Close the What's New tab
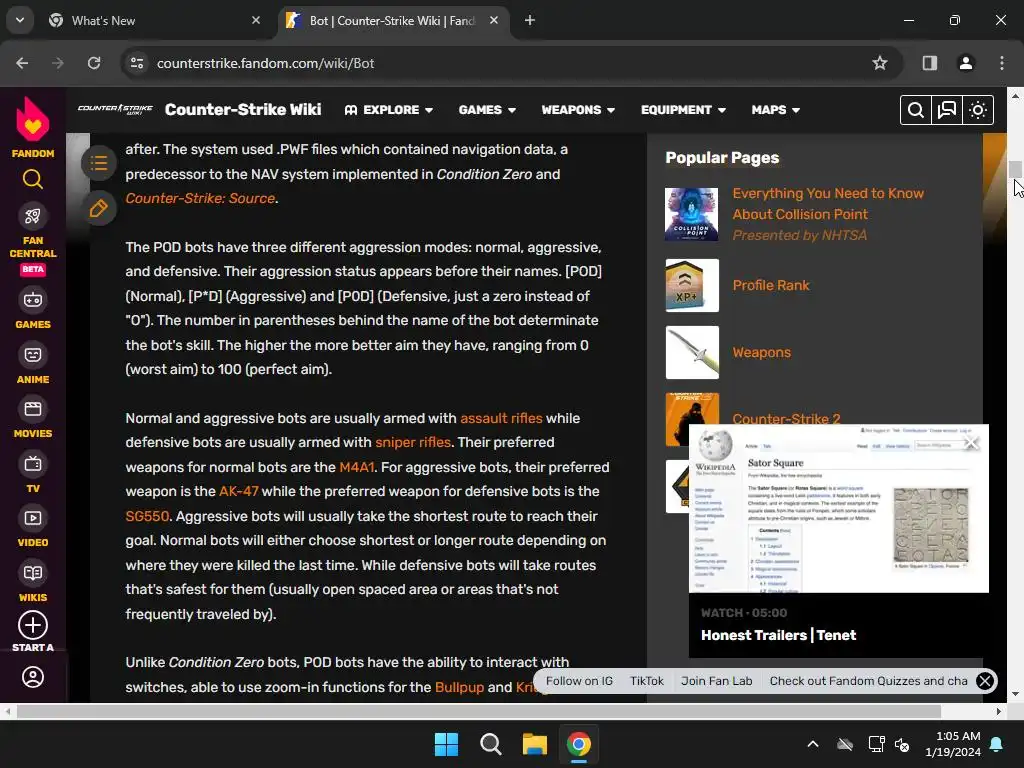Viewport: 1024px width, 768px height. tap(256, 20)
